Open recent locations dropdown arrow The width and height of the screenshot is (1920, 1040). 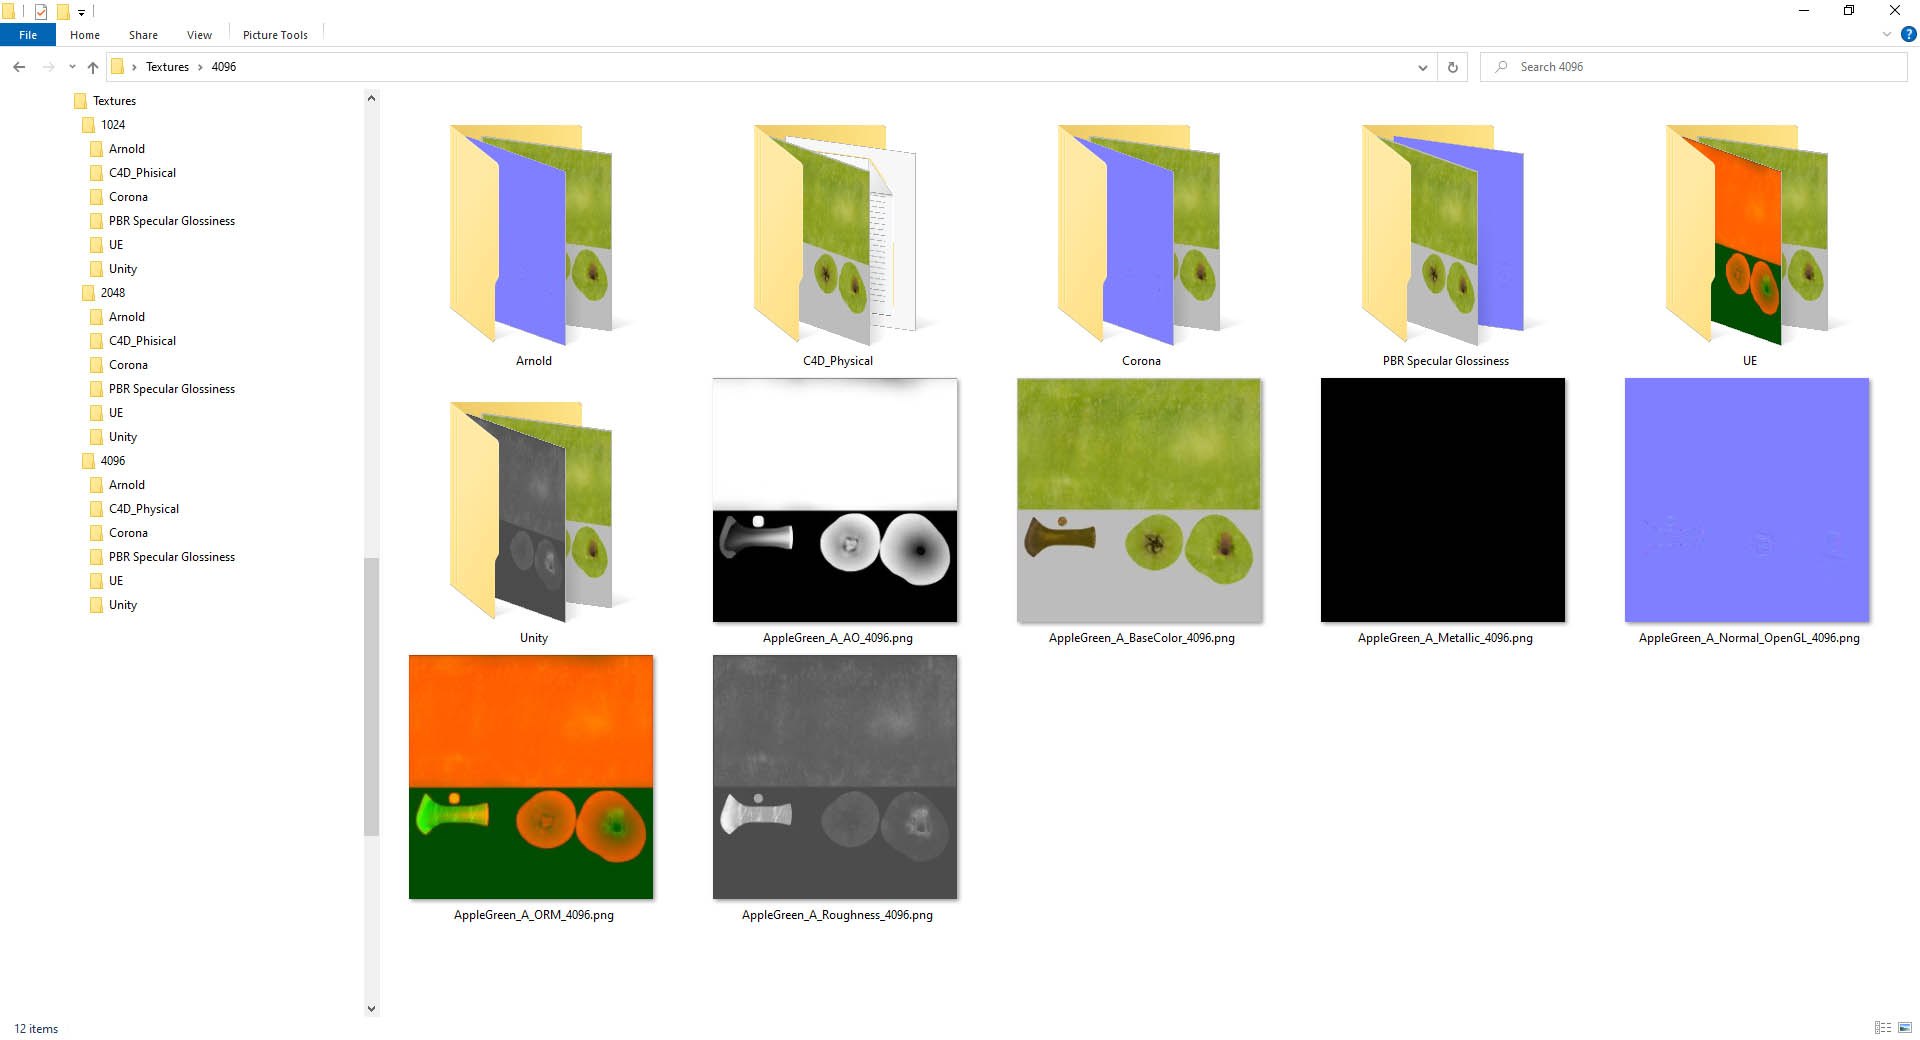pyautogui.click(x=72, y=67)
